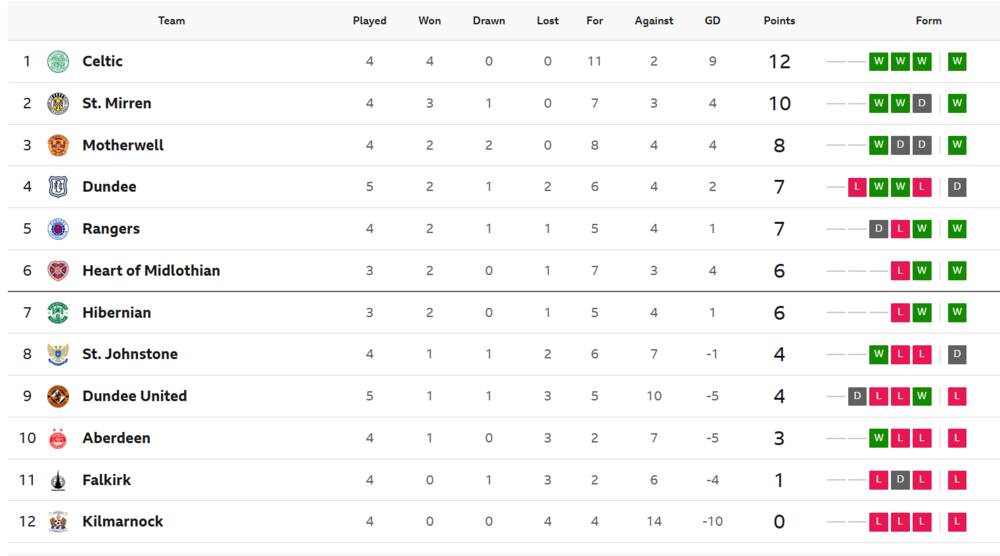The height and width of the screenshot is (556, 1000).
Task: Click the Celtic club crest icon
Action: (58, 62)
